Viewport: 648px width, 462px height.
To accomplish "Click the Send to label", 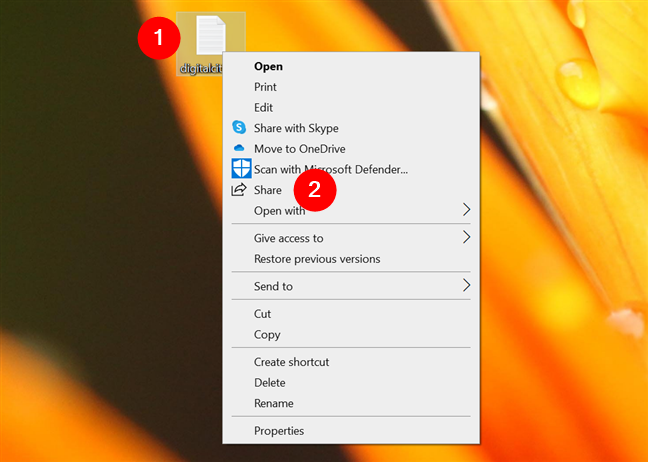I will [x=273, y=286].
